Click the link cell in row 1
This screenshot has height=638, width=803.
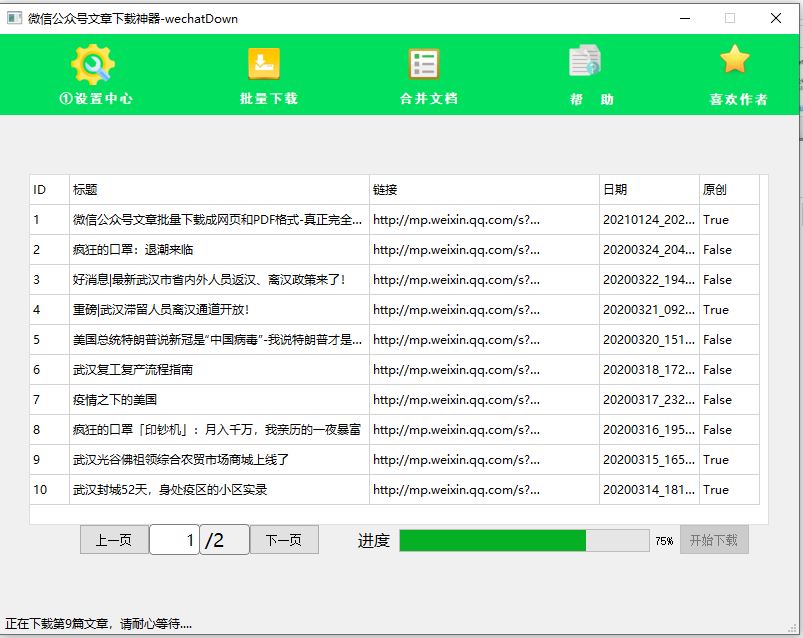coord(484,220)
